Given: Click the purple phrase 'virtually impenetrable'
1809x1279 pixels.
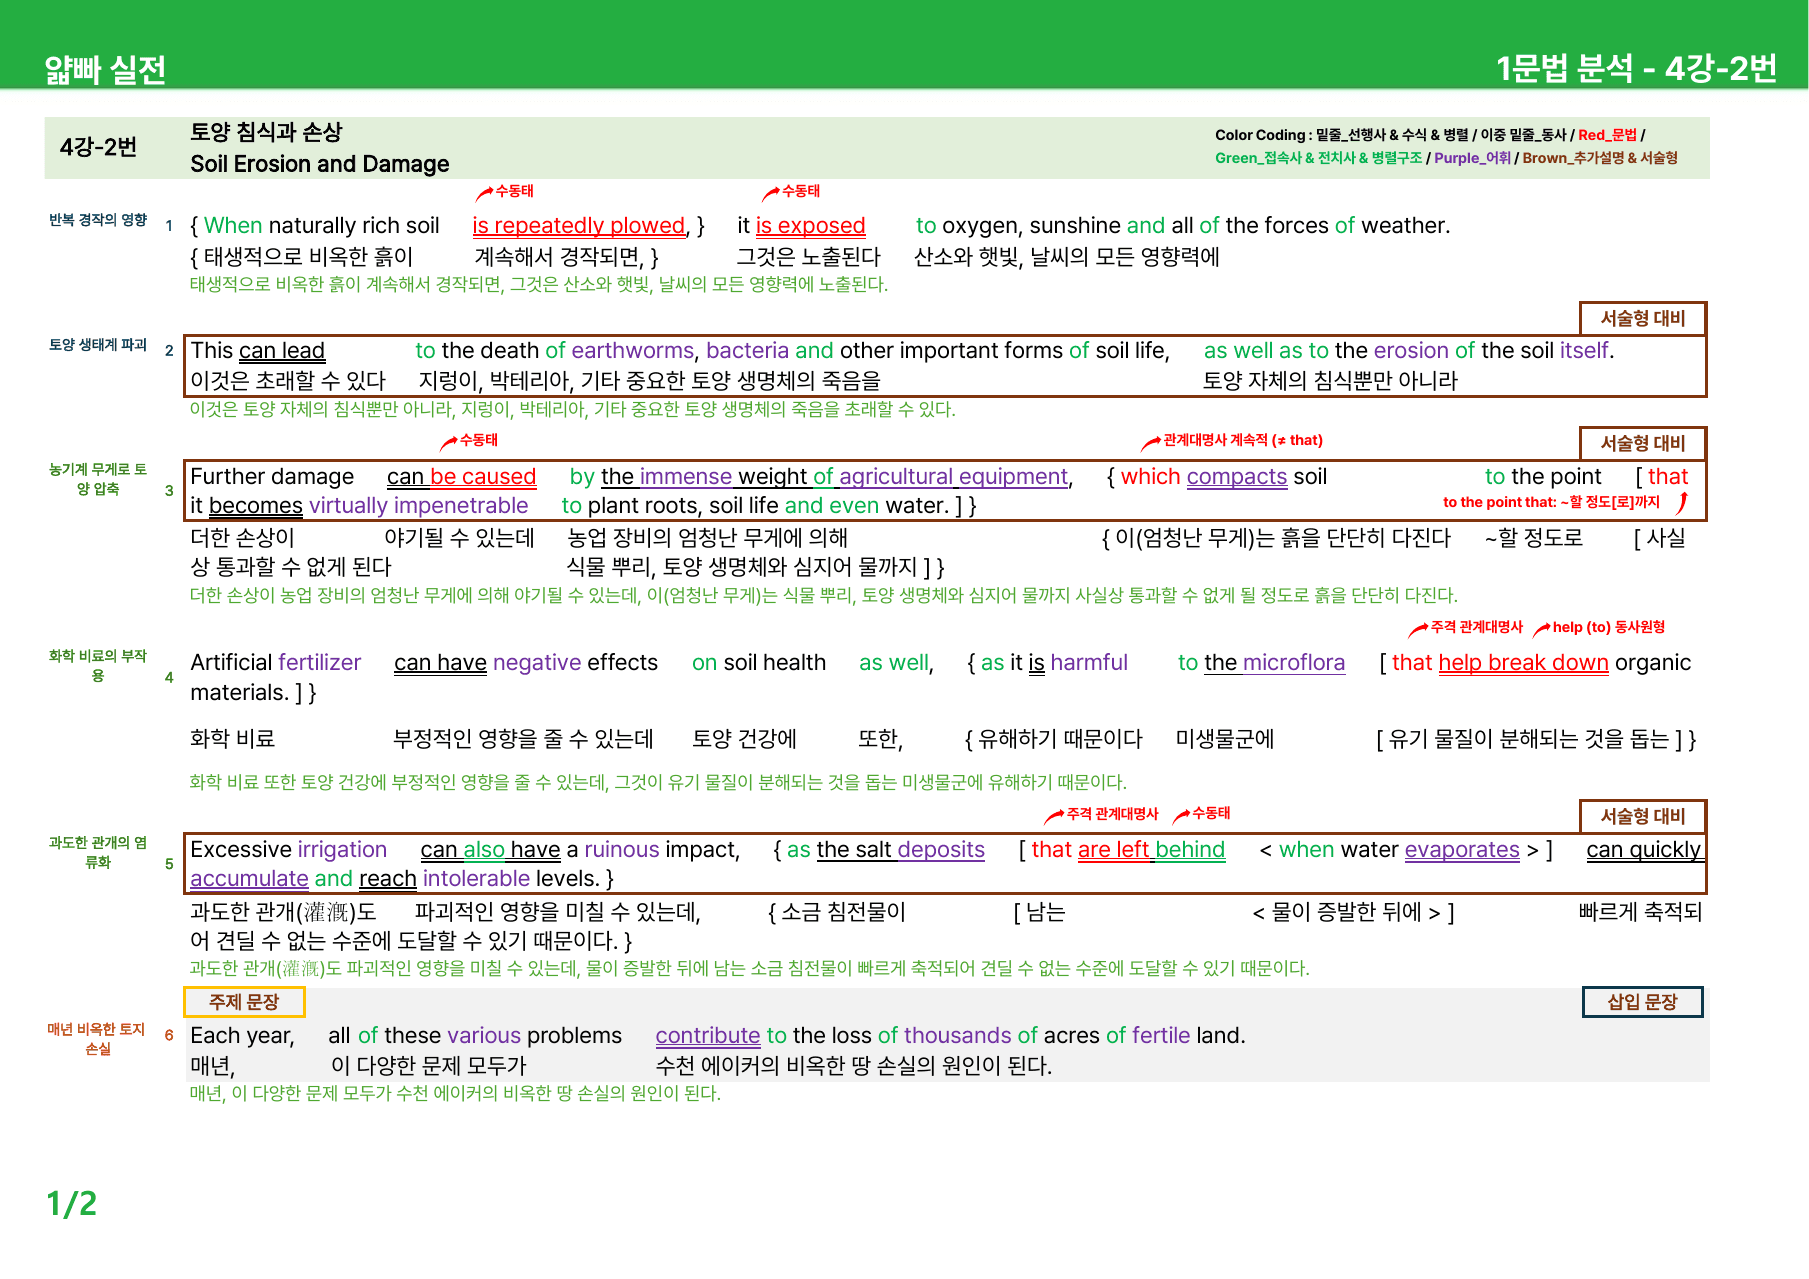Looking at the screenshot, I should tap(418, 506).
